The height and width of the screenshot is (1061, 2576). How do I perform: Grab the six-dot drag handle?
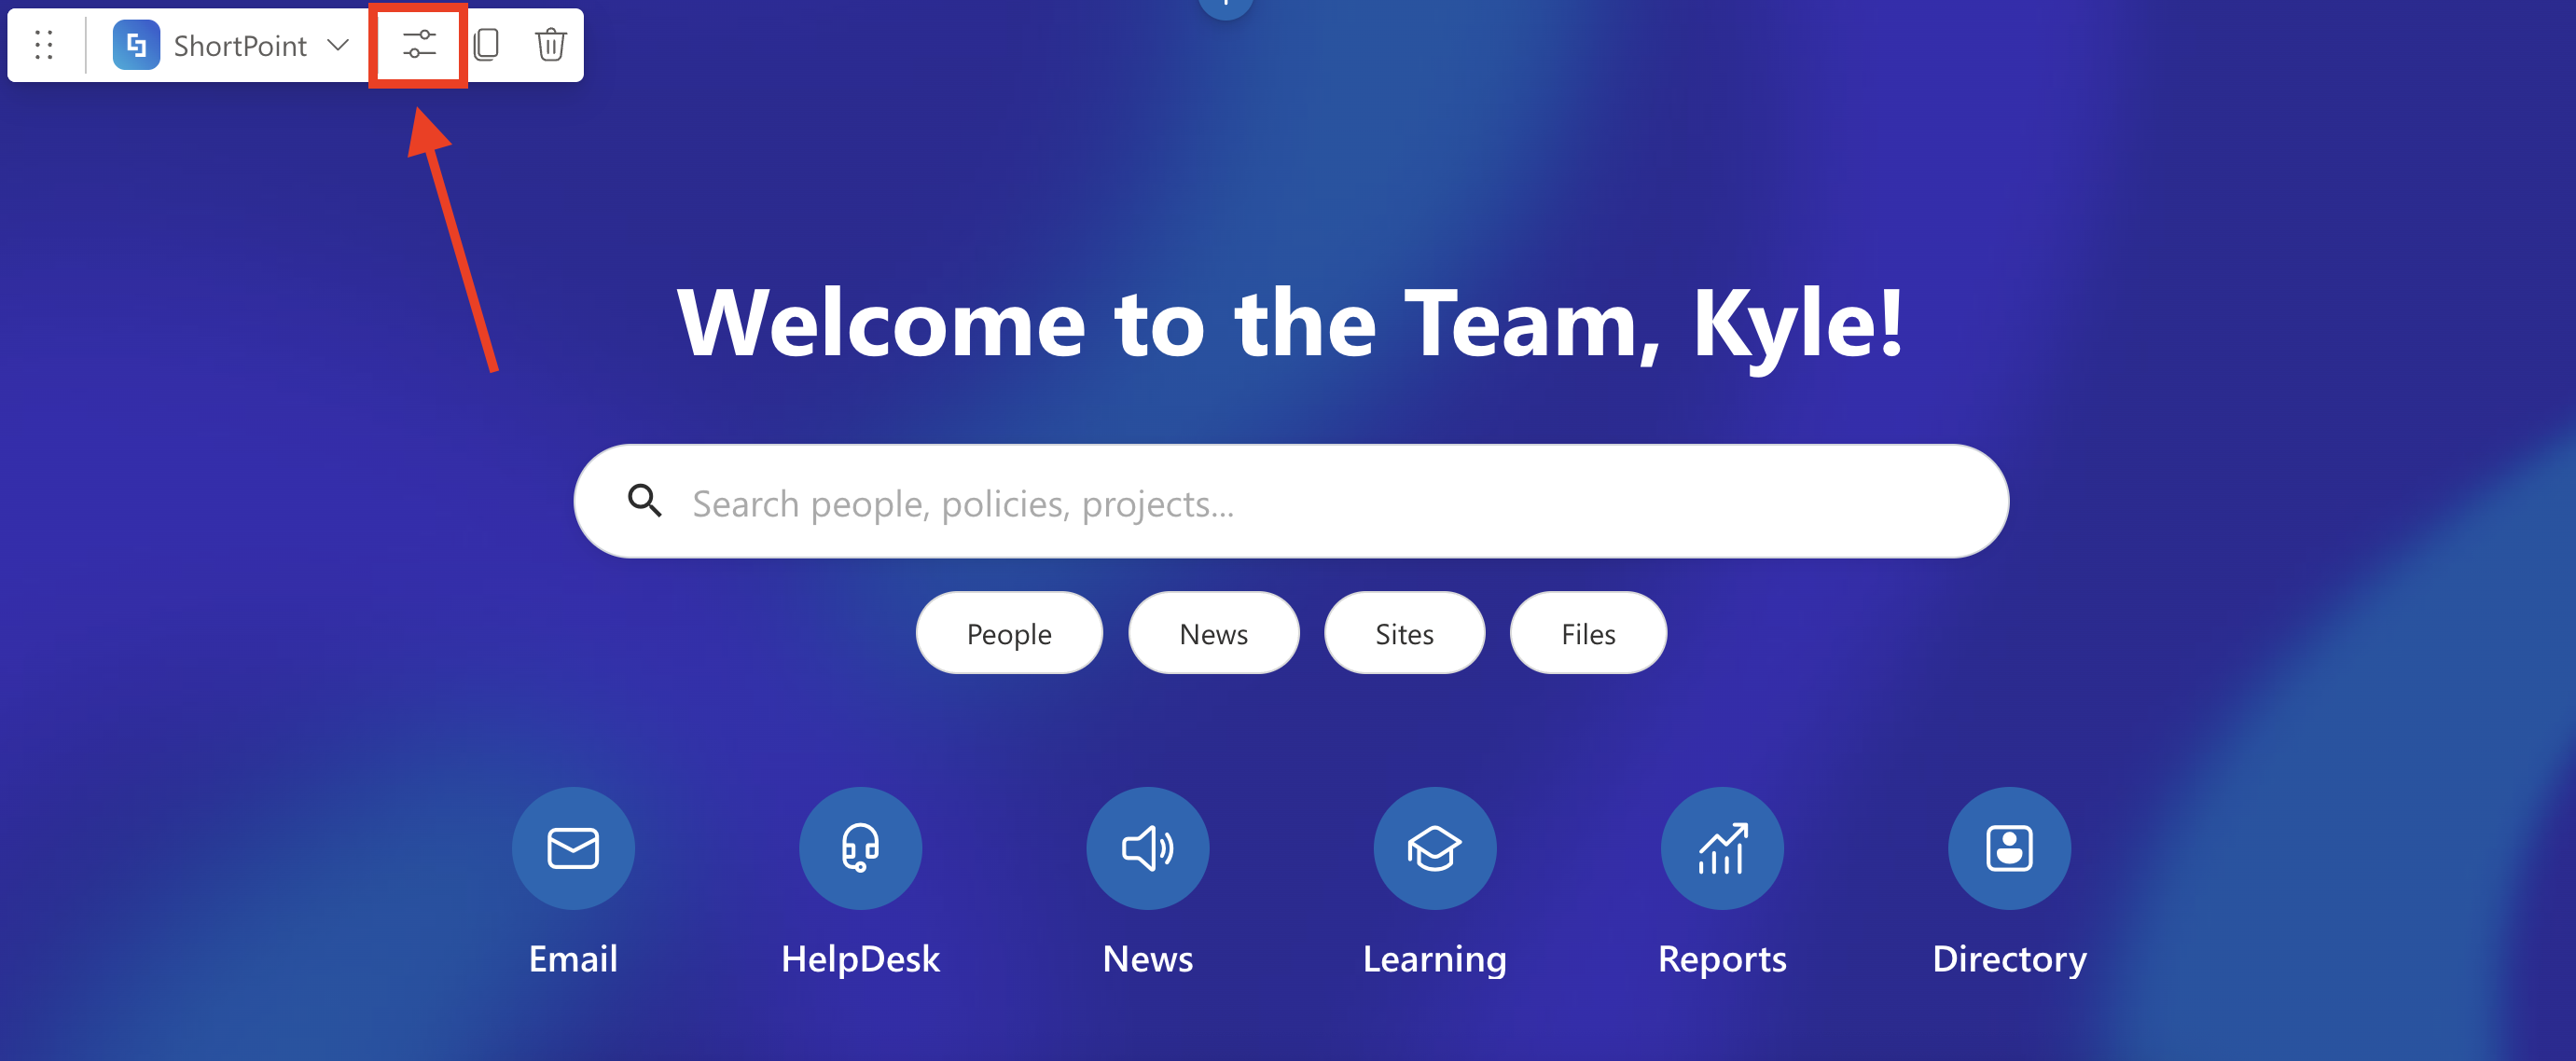[x=44, y=45]
